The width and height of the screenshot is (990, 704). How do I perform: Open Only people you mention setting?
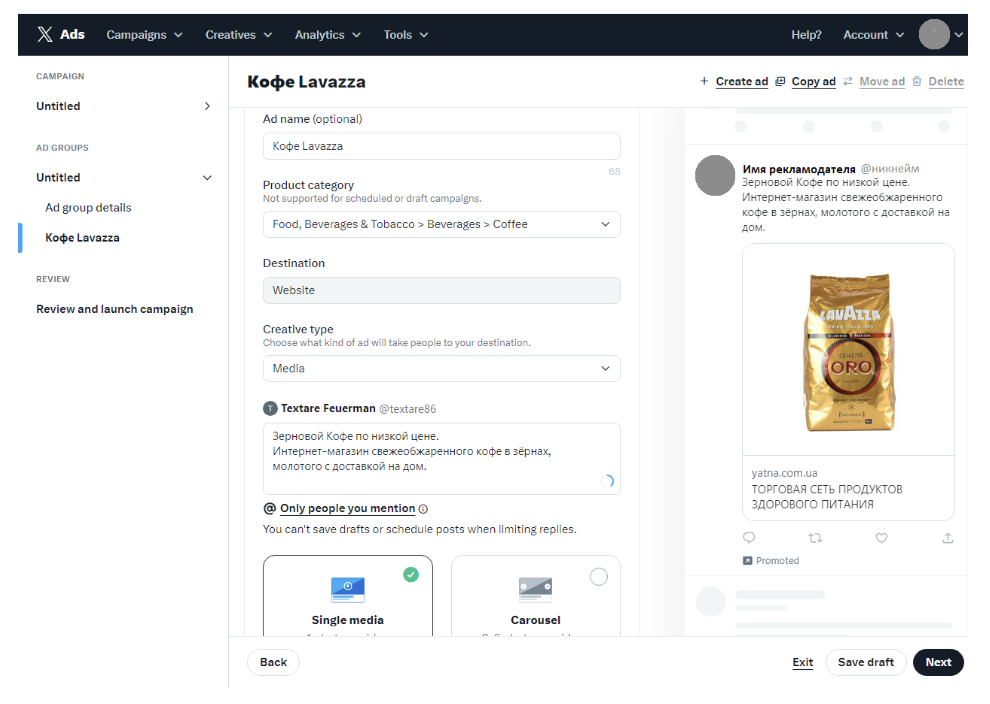point(347,508)
